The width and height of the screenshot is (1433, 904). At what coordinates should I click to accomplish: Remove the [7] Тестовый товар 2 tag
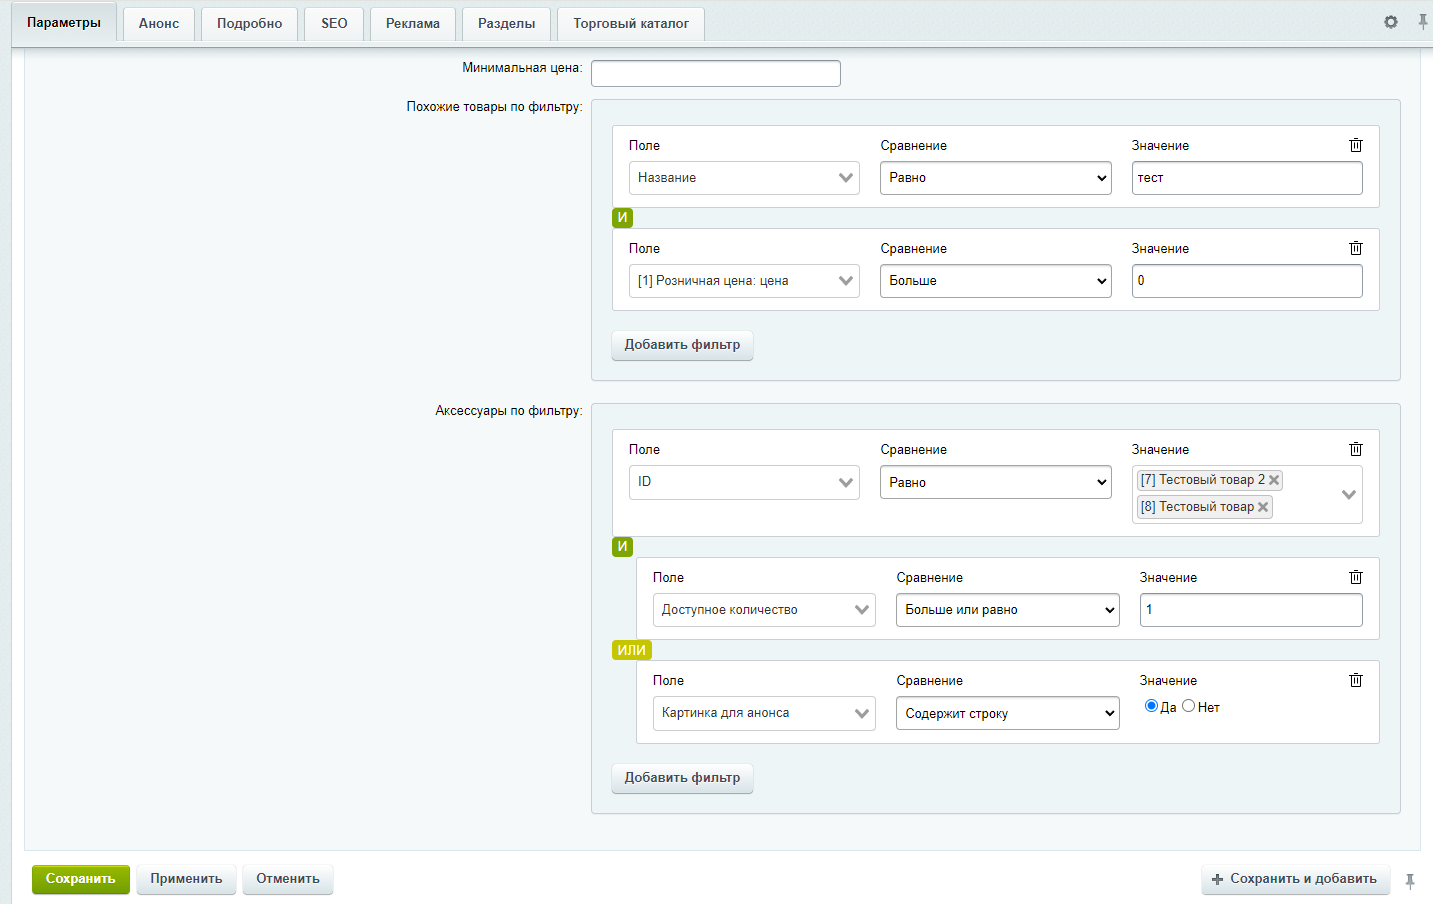click(1274, 480)
